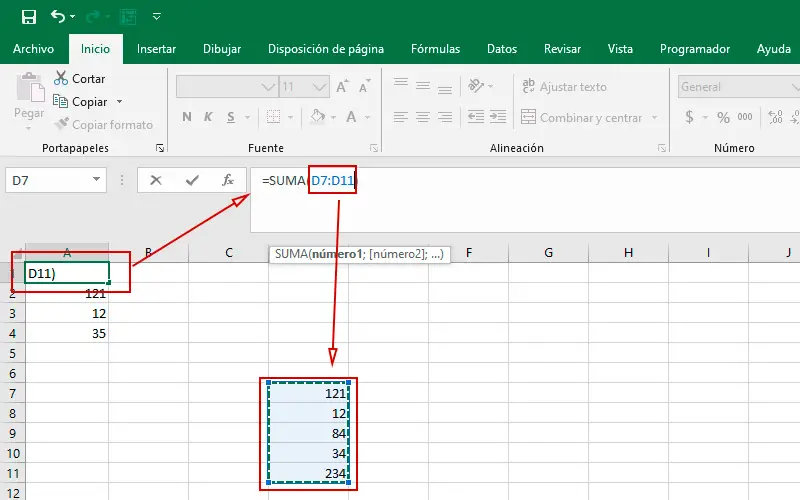Click Combinar y centrar button

click(582, 117)
